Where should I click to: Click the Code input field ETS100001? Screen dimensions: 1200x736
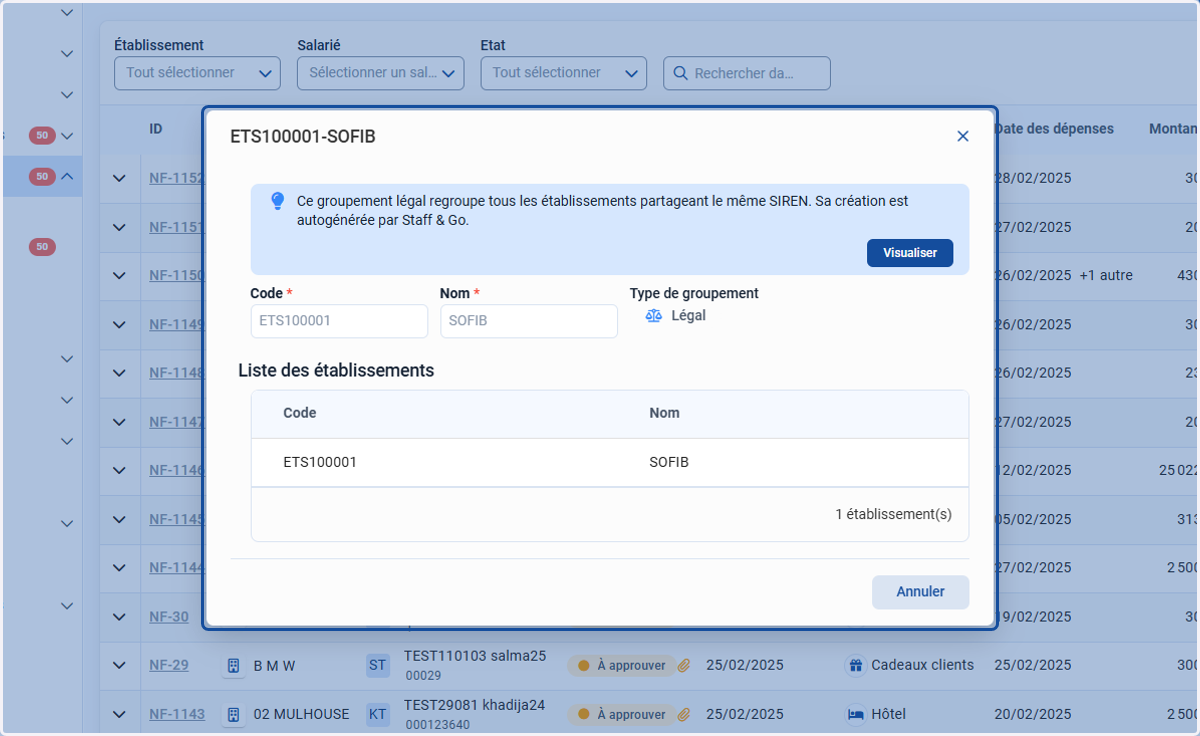(339, 321)
